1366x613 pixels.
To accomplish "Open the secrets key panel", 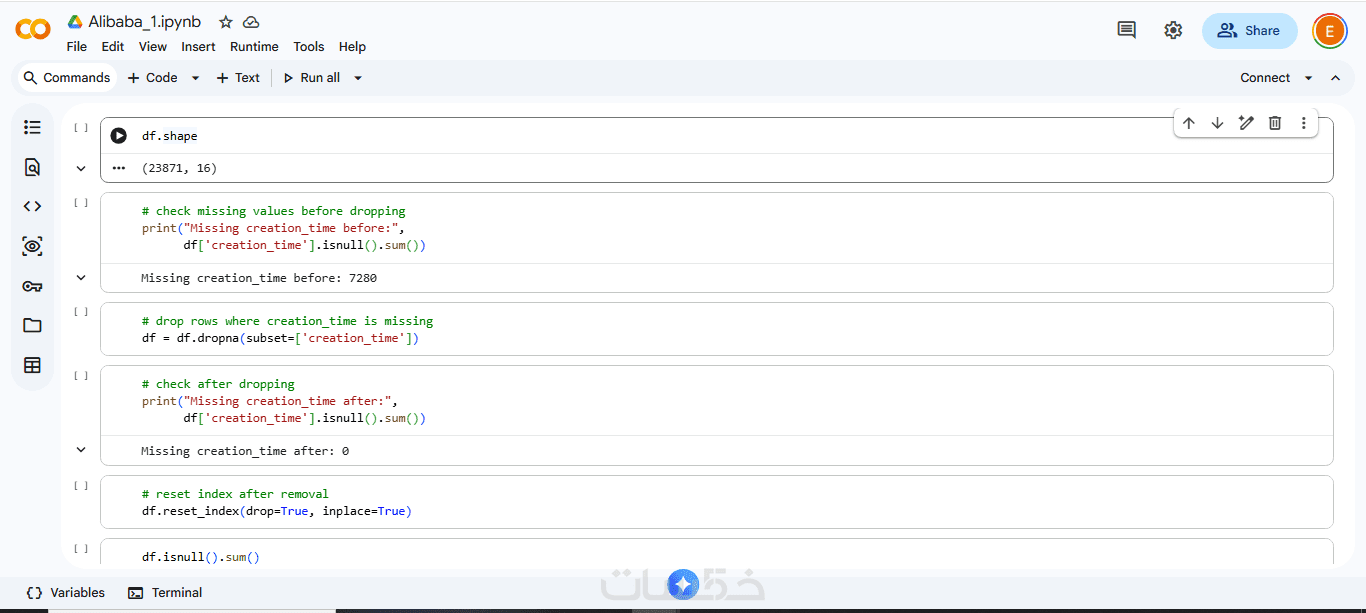I will [32, 286].
